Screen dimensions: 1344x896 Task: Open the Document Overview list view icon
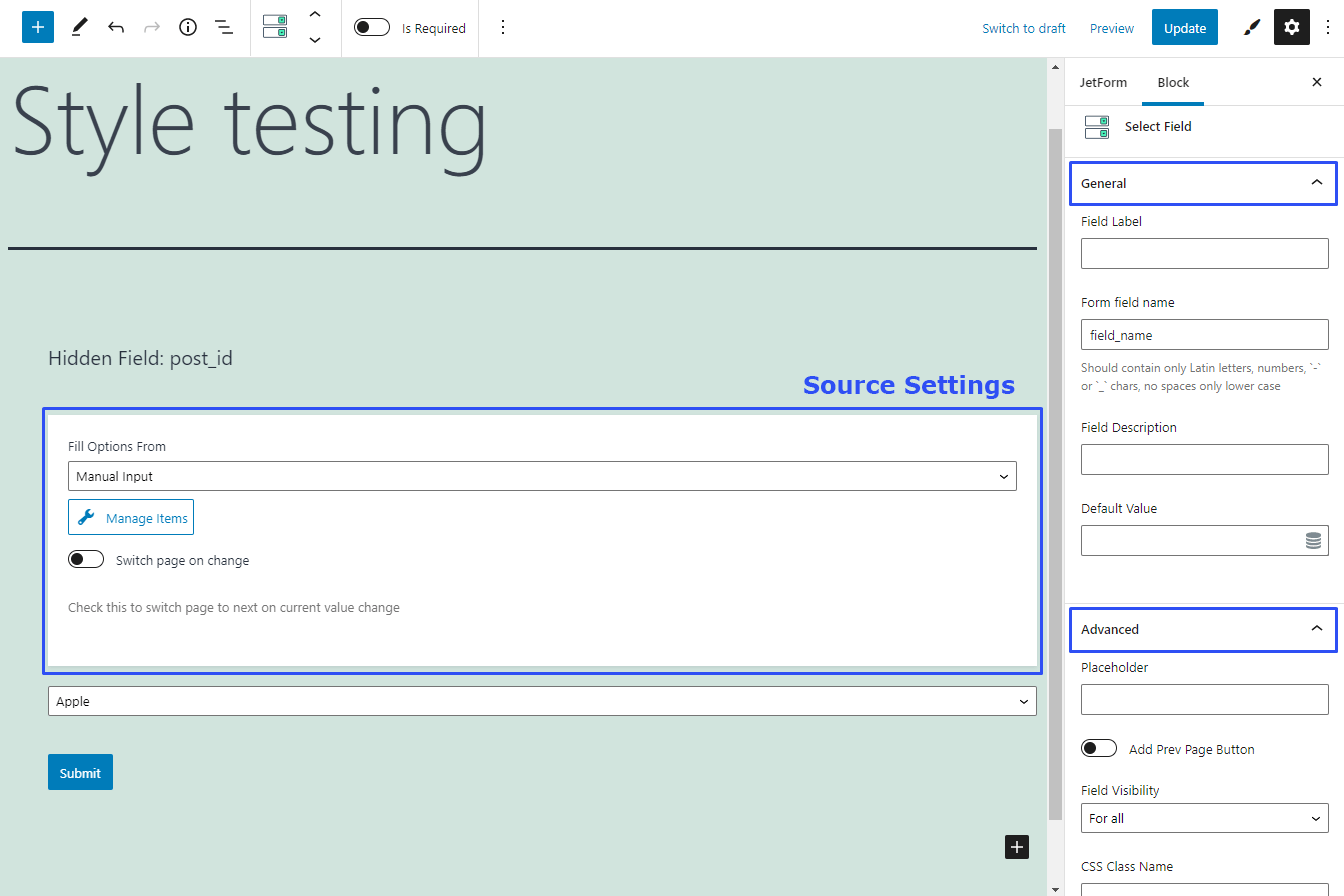click(x=223, y=27)
